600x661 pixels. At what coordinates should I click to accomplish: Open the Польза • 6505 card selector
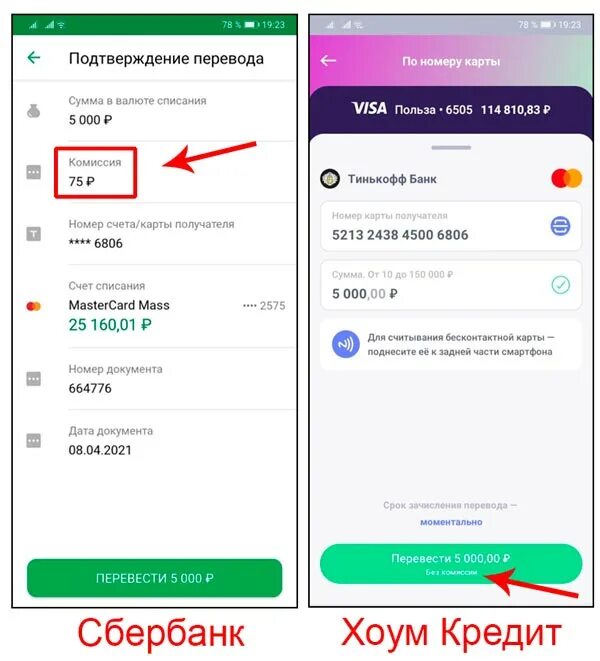coord(451,110)
